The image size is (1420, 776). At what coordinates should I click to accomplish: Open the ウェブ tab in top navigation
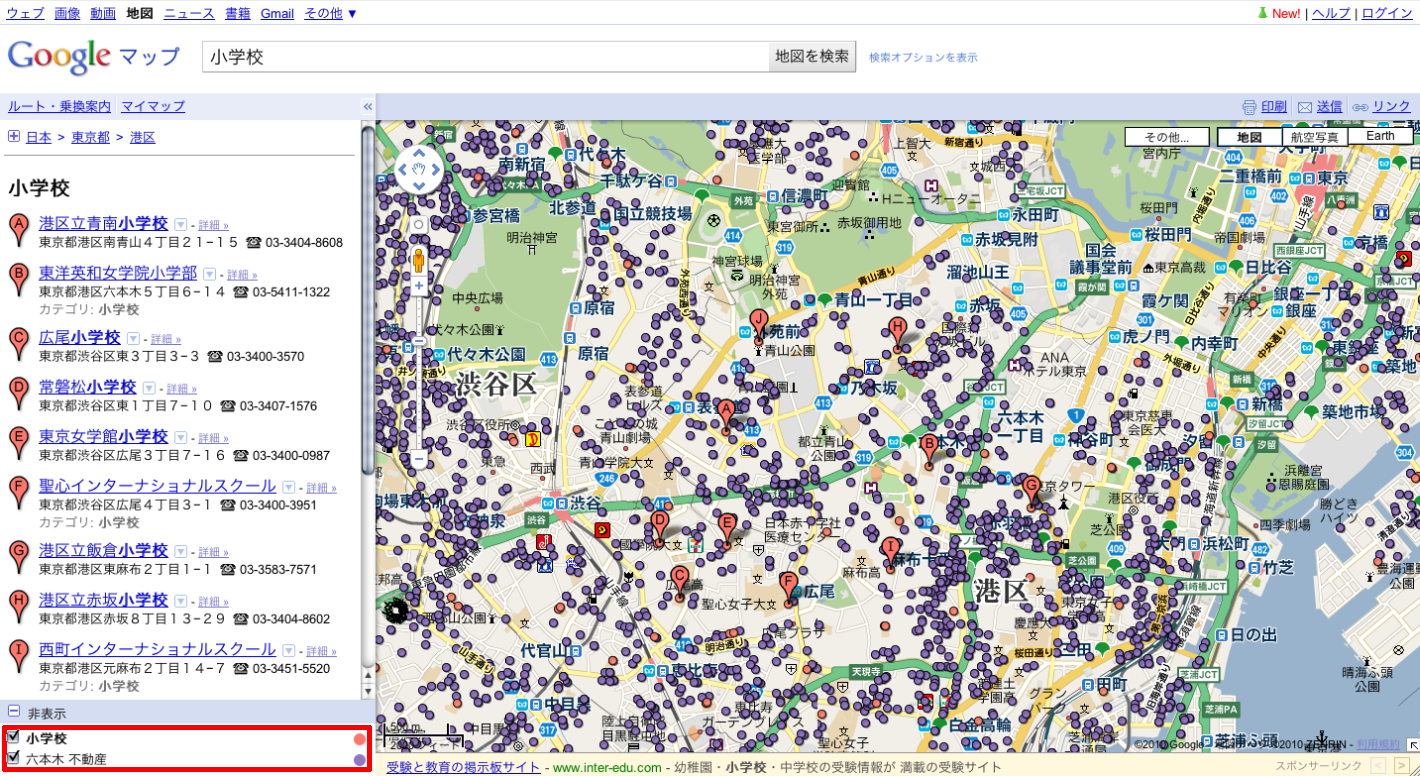pos(26,13)
